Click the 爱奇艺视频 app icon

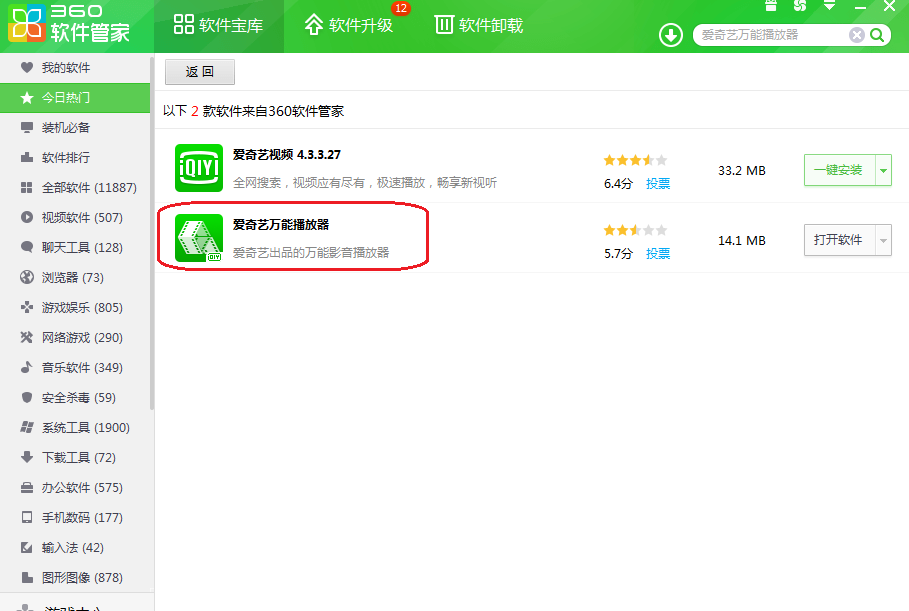pyautogui.click(x=199, y=168)
